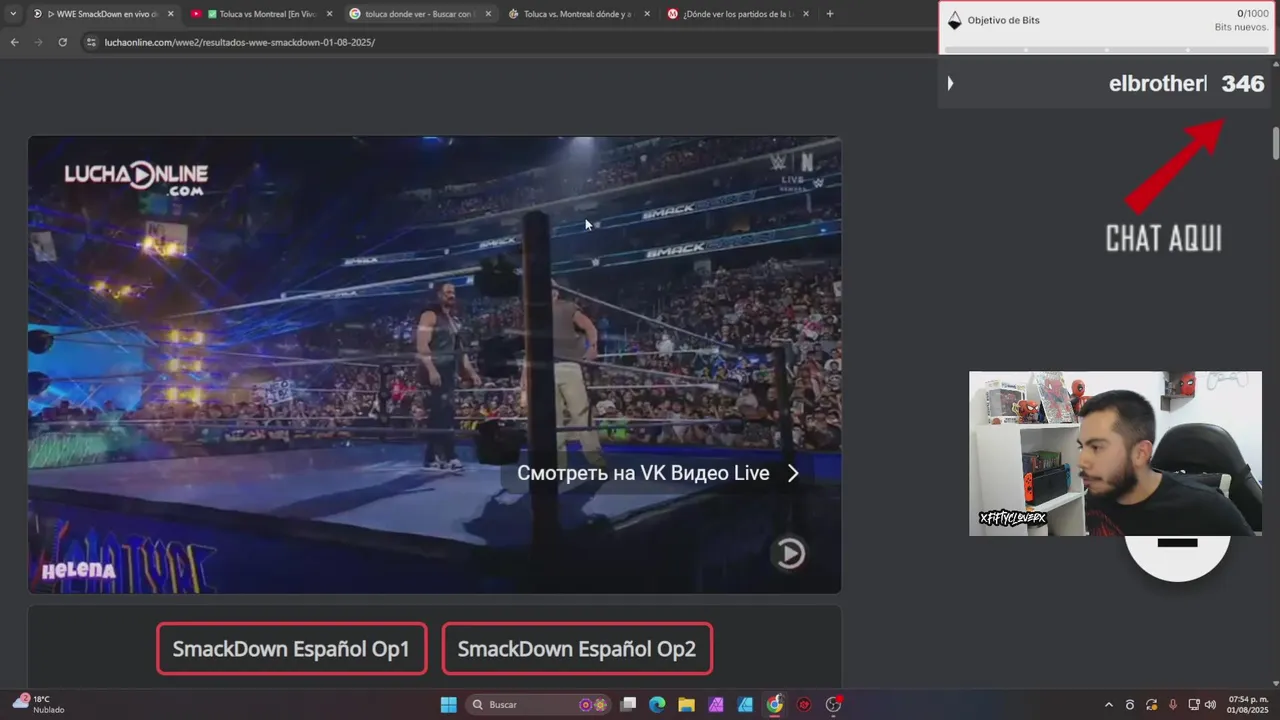Open File Explorer from taskbar
The image size is (1280, 720).
point(686,705)
